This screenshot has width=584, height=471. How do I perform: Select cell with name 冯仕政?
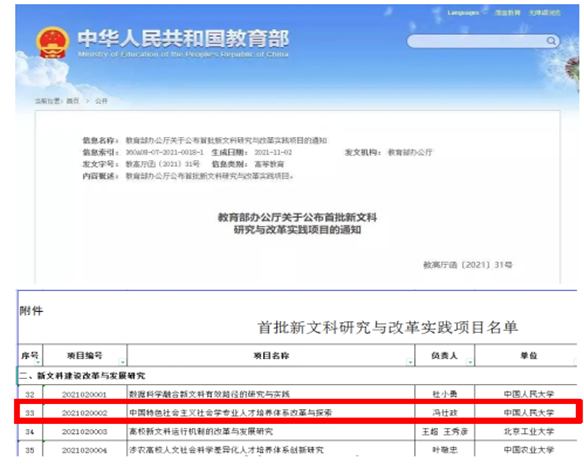tap(445, 413)
